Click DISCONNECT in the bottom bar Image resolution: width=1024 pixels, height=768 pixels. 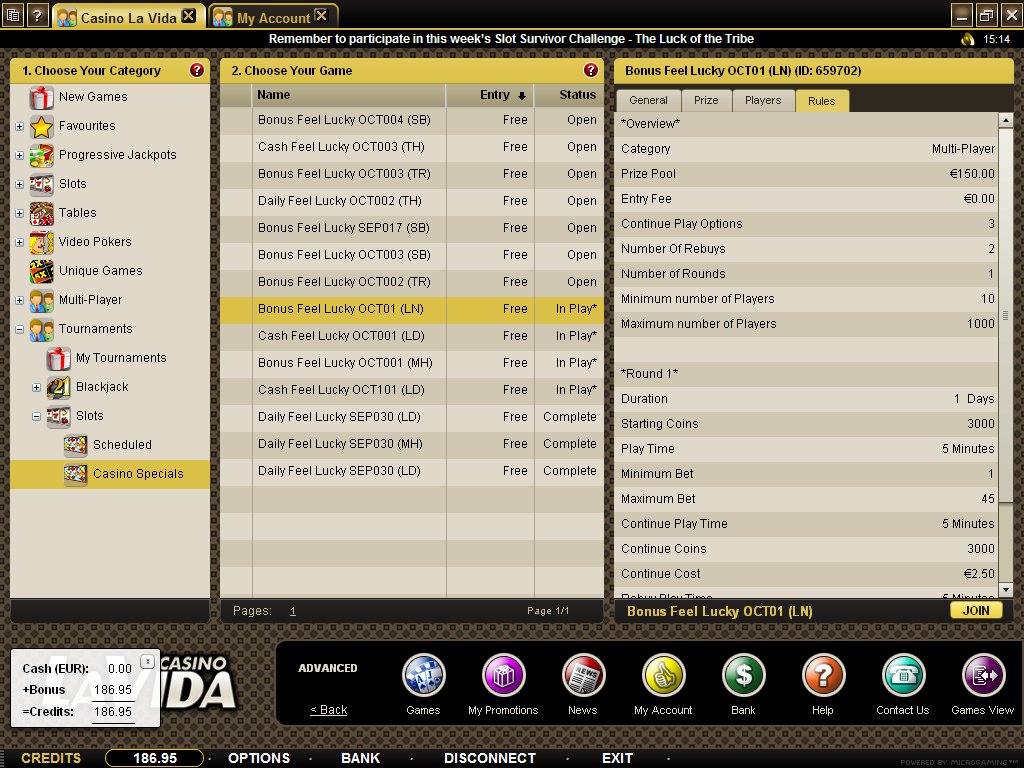490,758
